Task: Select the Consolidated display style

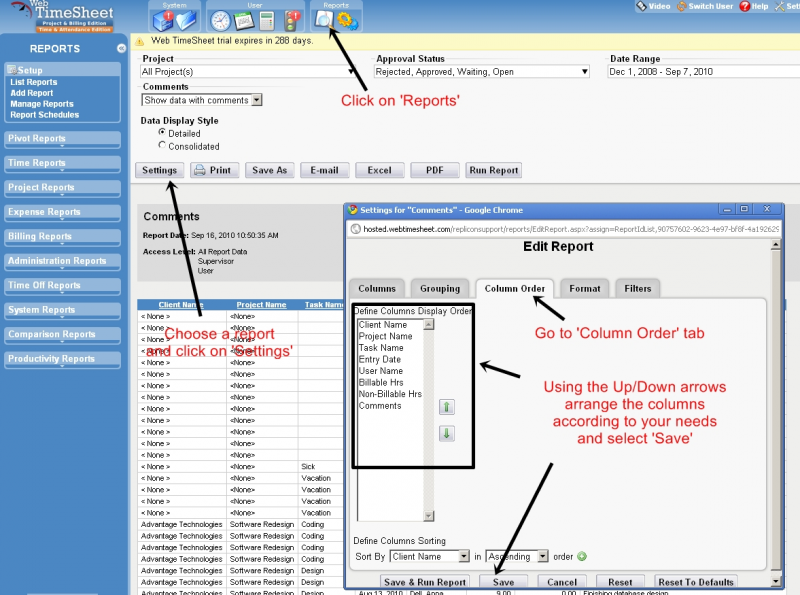Action: pyautogui.click(x=162, y=145)
